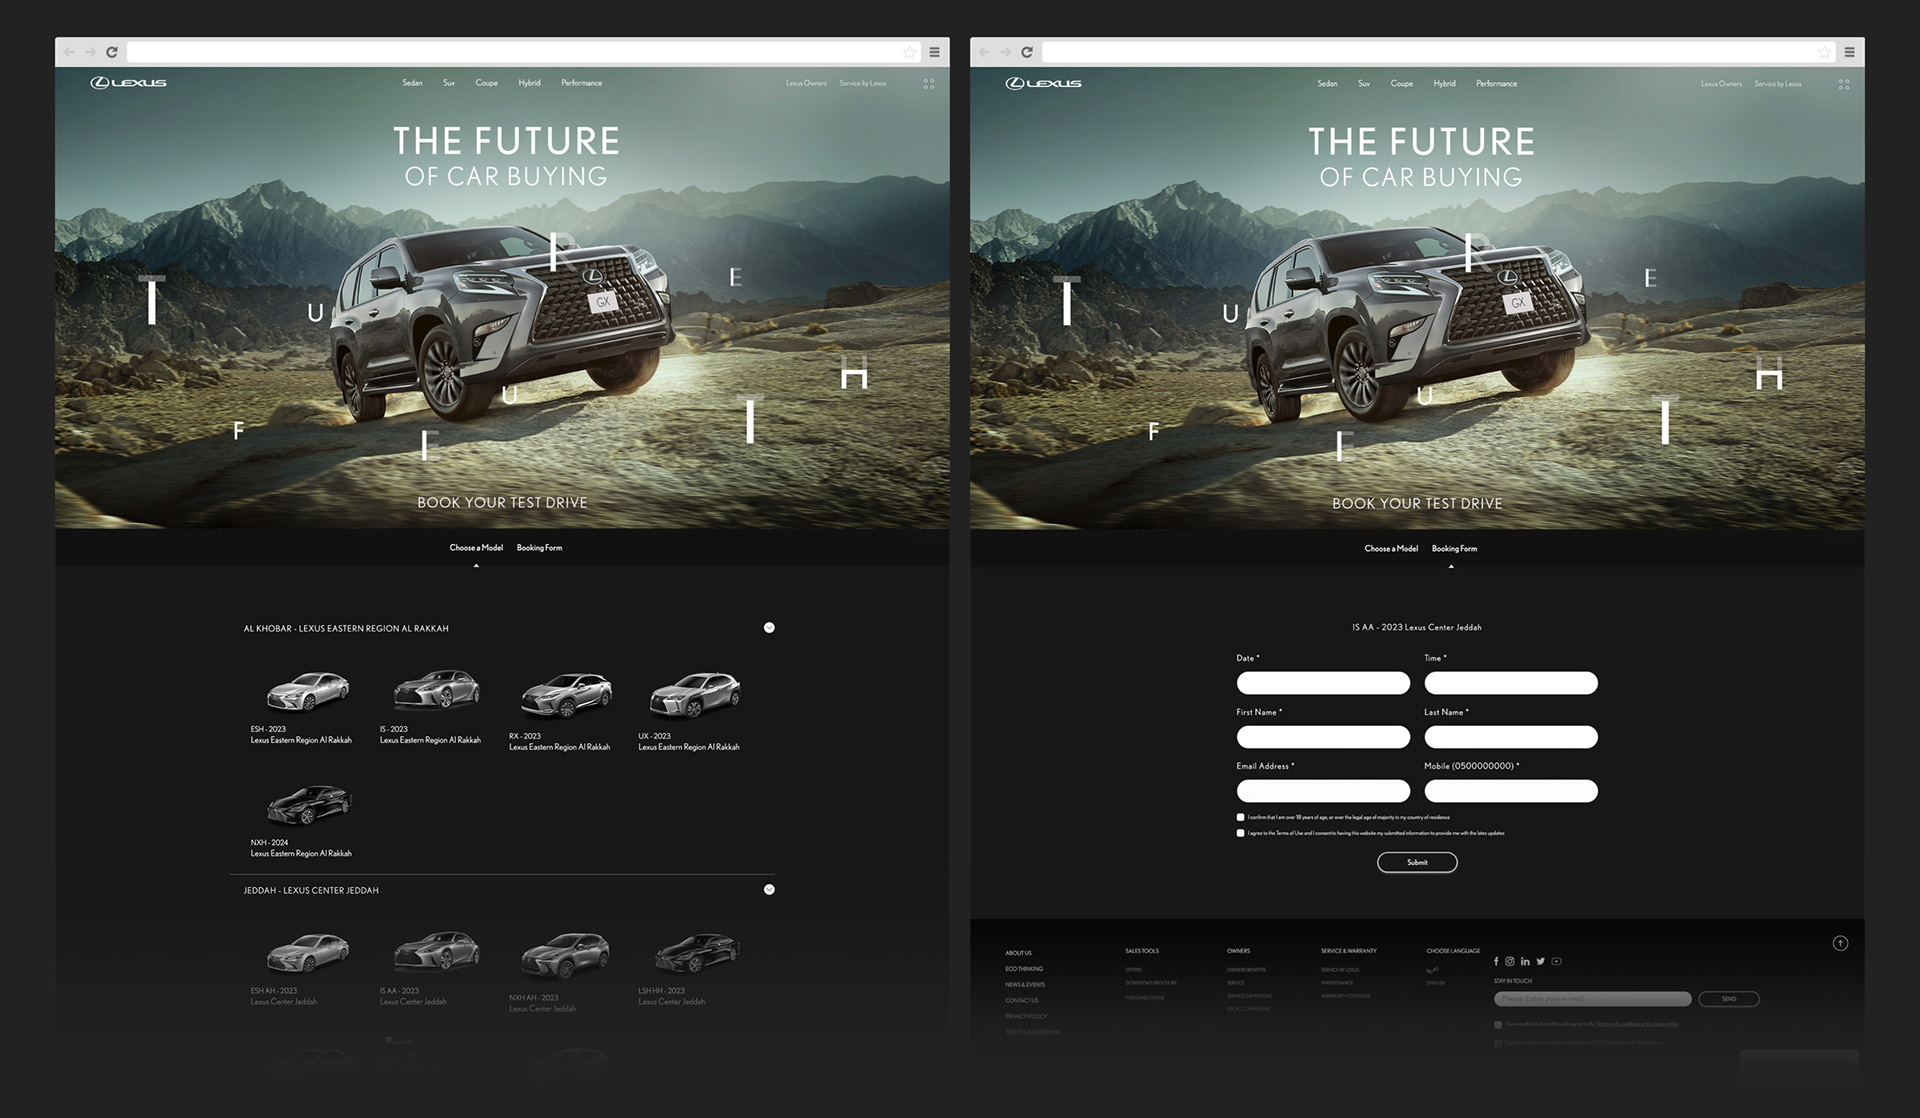Click the First Name input field

tap(1323, 737)
